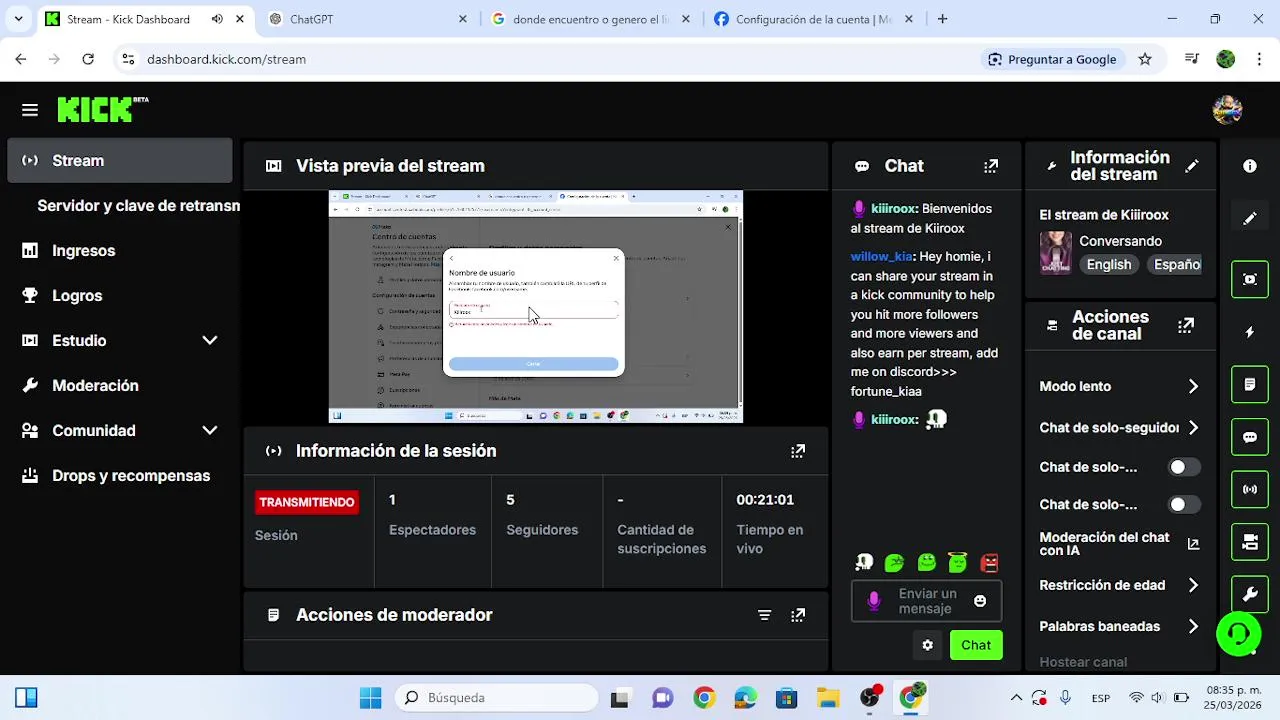Edit stream info using the pencil in Información del stream
Viewport: 1280px width, 720px height.
[x=1192, y=166]
